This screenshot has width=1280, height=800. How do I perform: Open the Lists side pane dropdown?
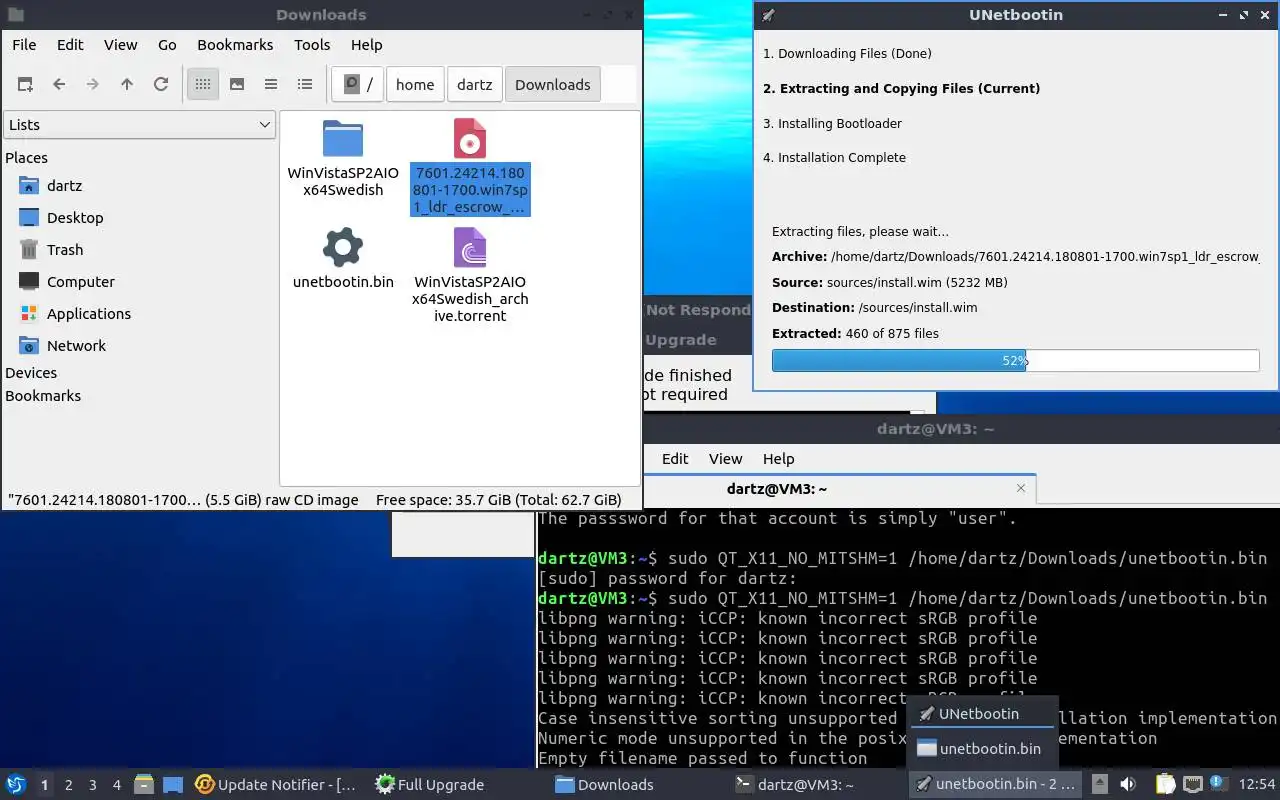[x=139, y=125]
